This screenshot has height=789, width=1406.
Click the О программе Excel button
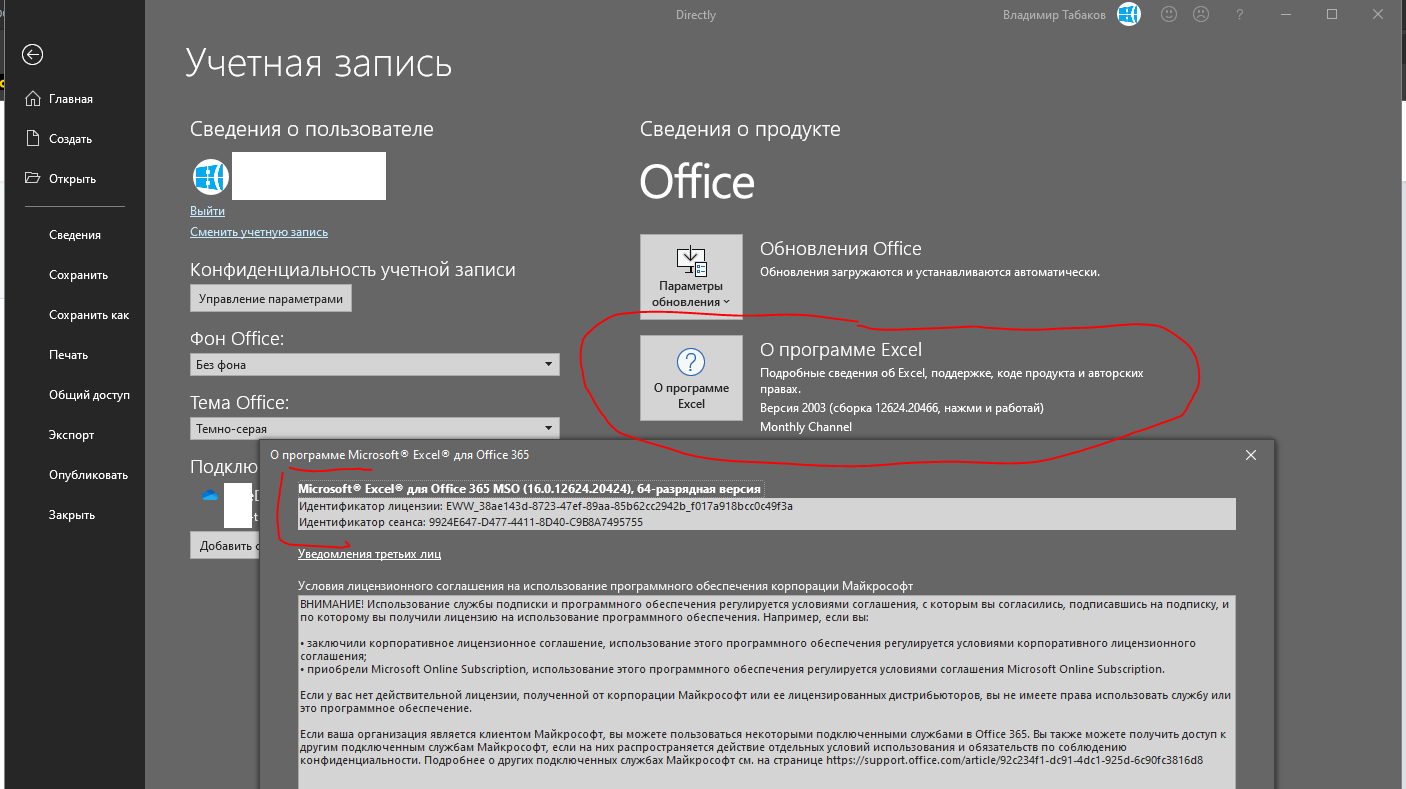tap(691, 377)
